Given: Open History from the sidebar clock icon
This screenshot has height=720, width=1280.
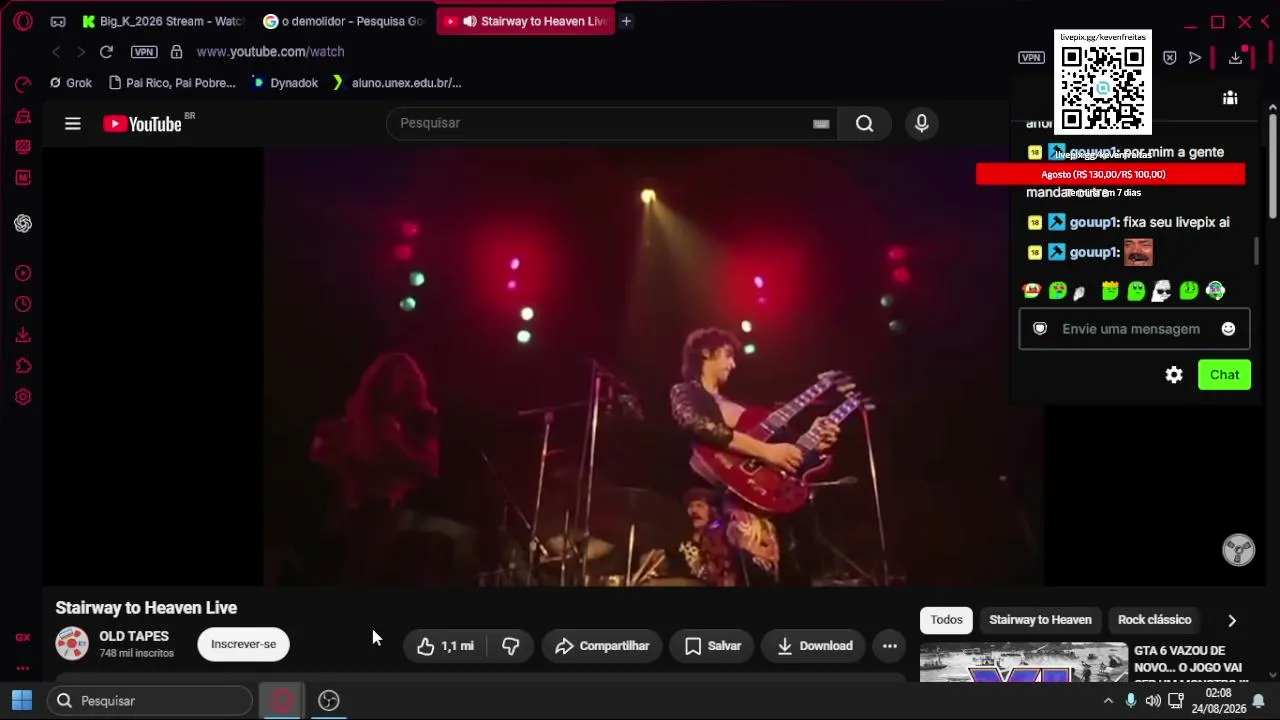Looking at the screenshot, I should pyautogui.click(x=23, y=304).
